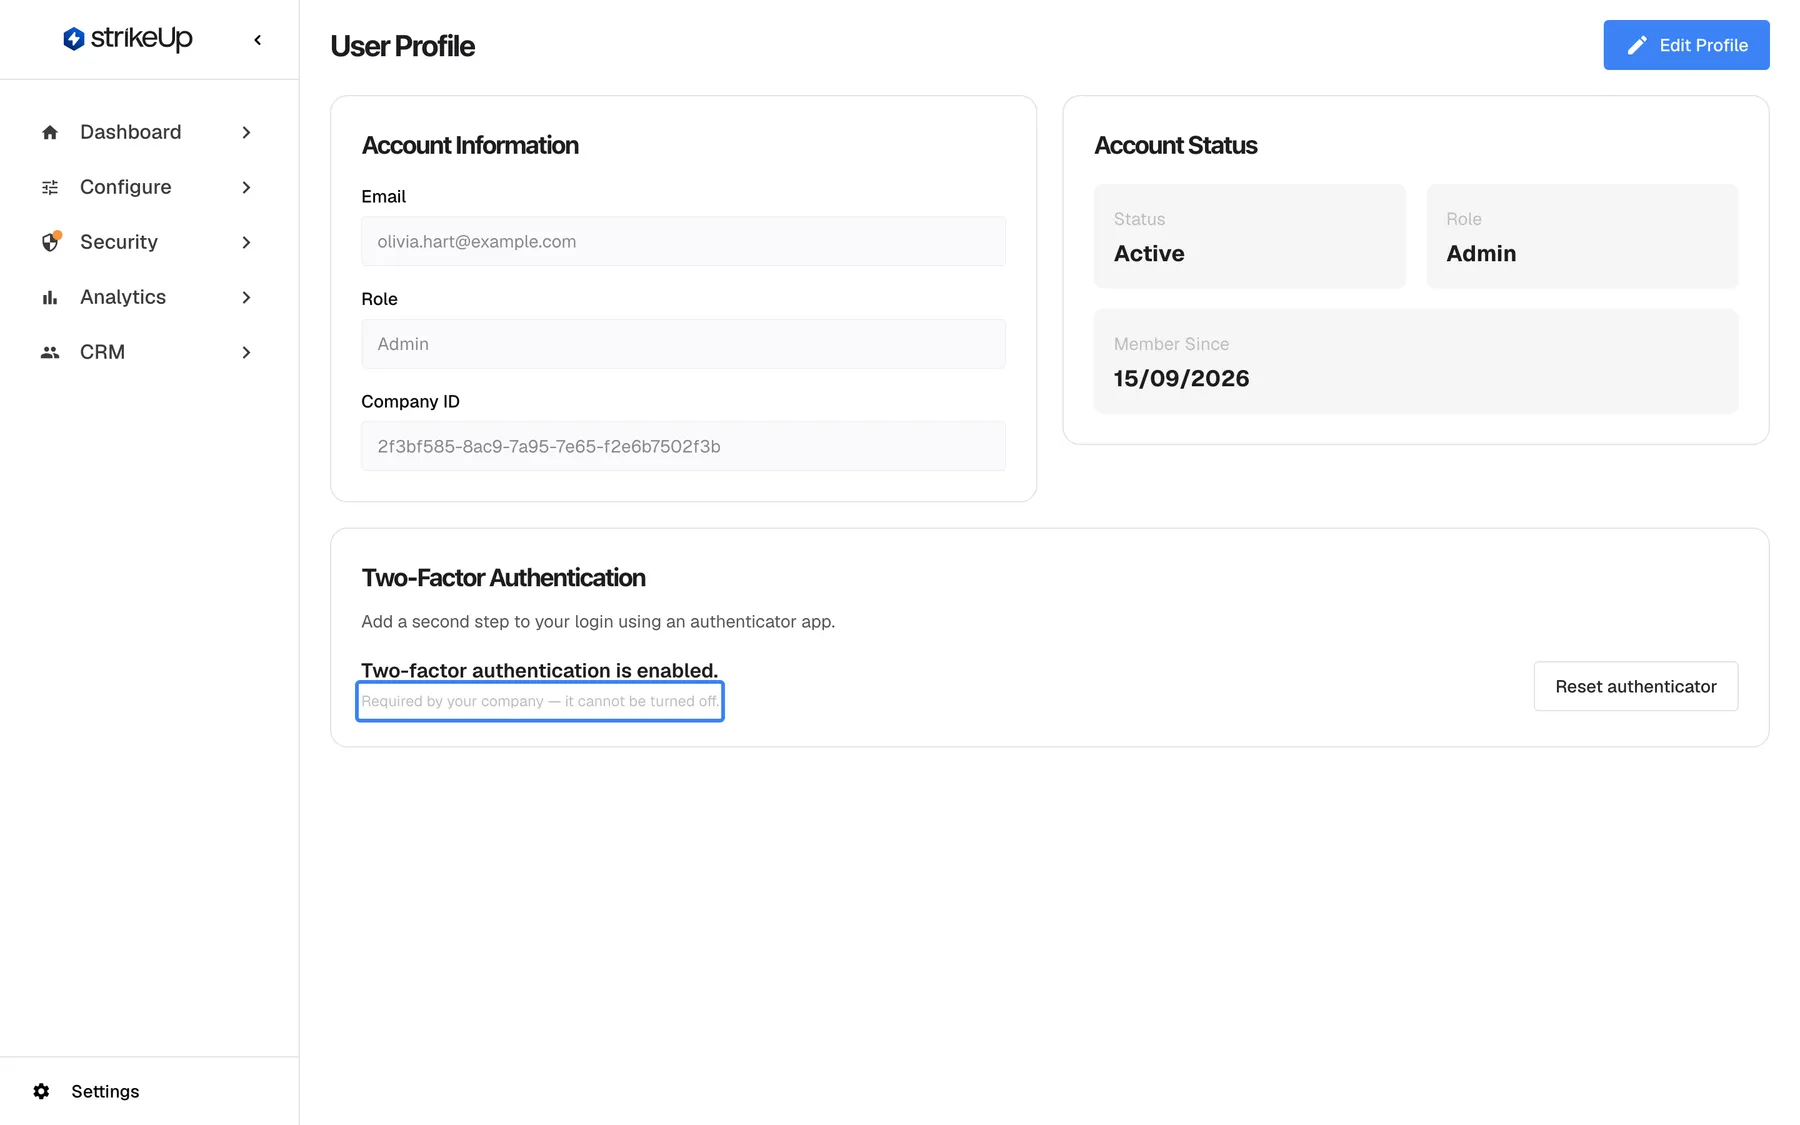Click the Email label

(383, 196)
